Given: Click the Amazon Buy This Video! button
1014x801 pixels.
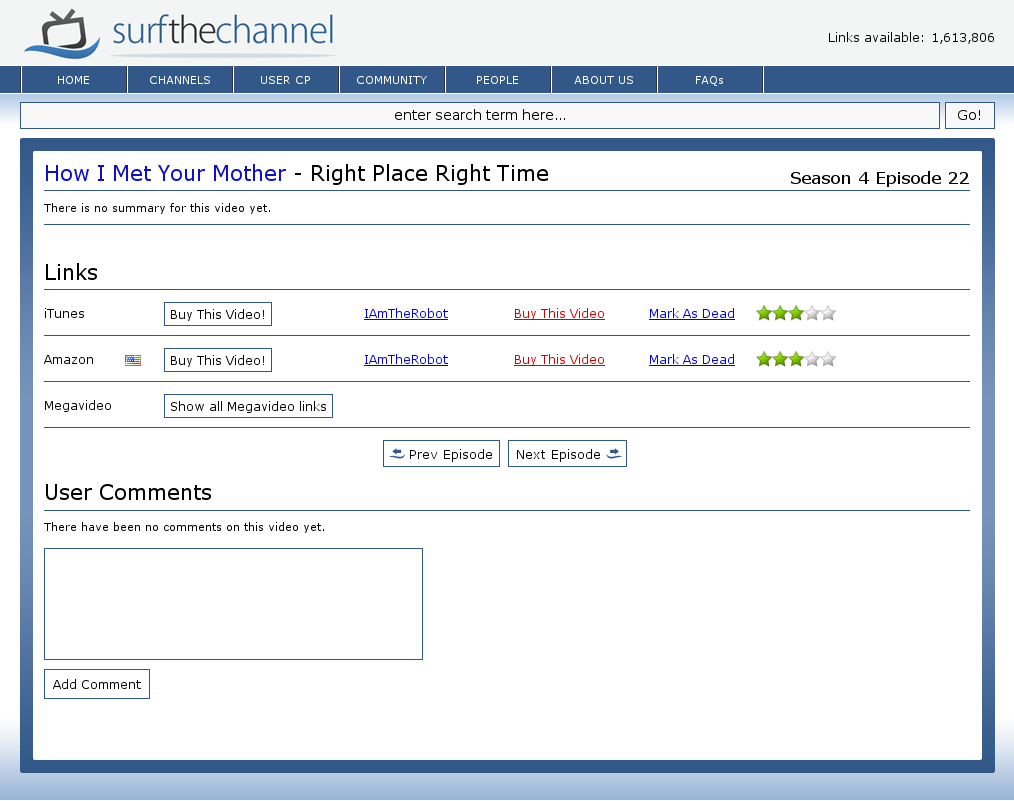Looking at the screenshot, I should coord(218,360).
